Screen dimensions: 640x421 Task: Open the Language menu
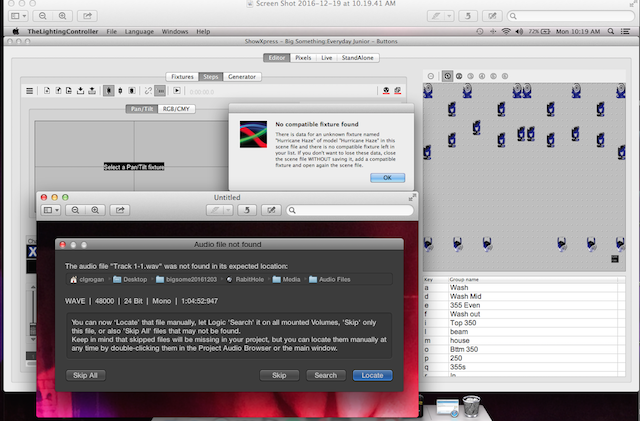tap(139, 31)
